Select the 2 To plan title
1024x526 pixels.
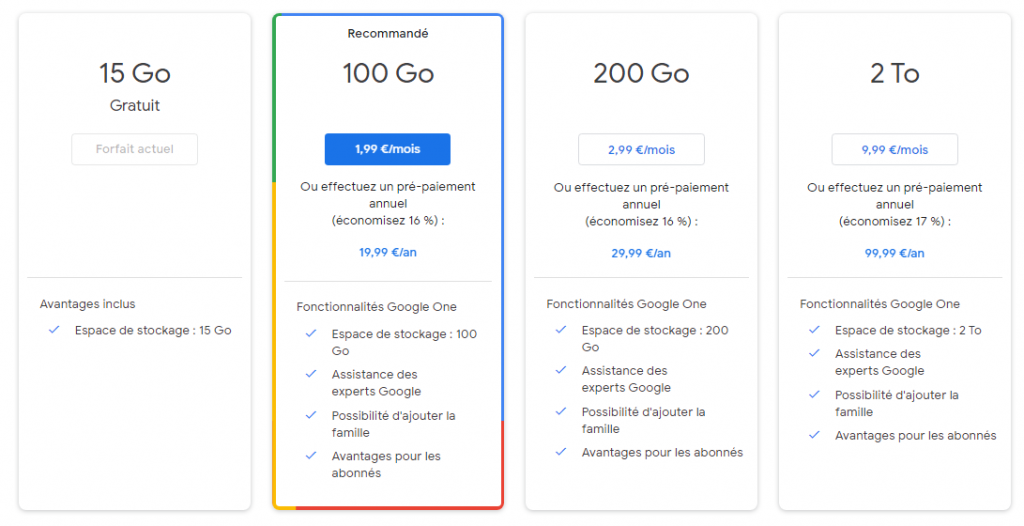tap(894, 74)
